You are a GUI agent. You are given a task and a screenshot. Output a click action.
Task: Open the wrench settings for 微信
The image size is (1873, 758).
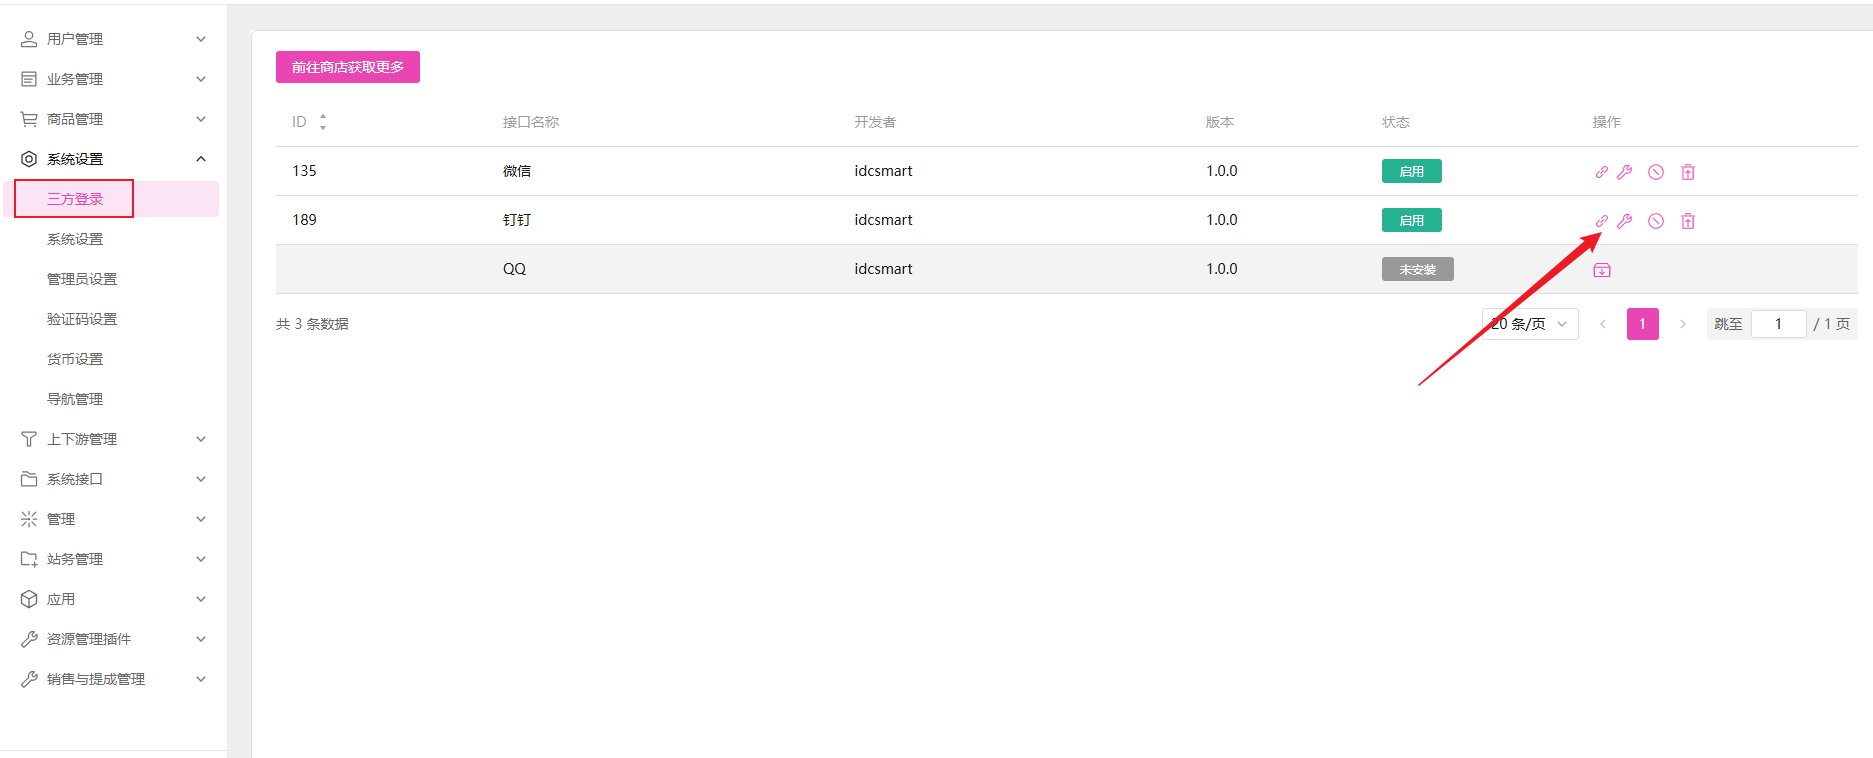[1624, 172]
